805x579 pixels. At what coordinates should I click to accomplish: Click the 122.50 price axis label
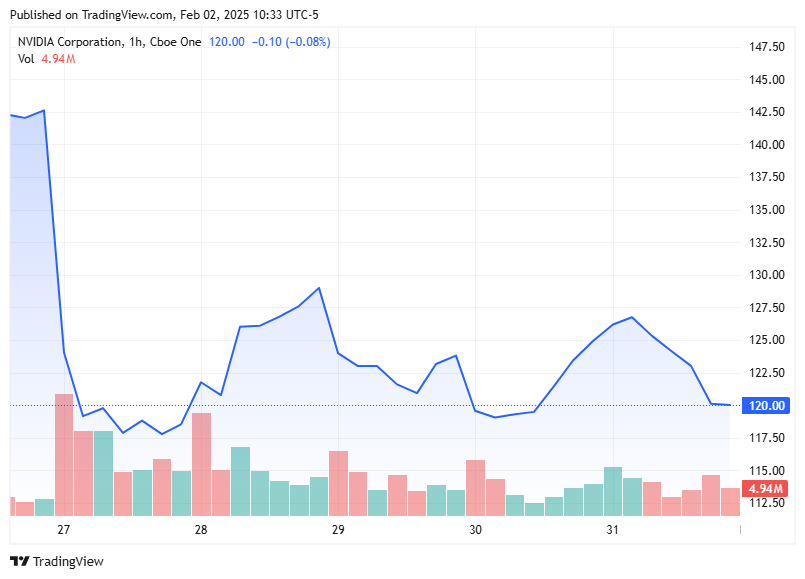(x=766, y=373)
